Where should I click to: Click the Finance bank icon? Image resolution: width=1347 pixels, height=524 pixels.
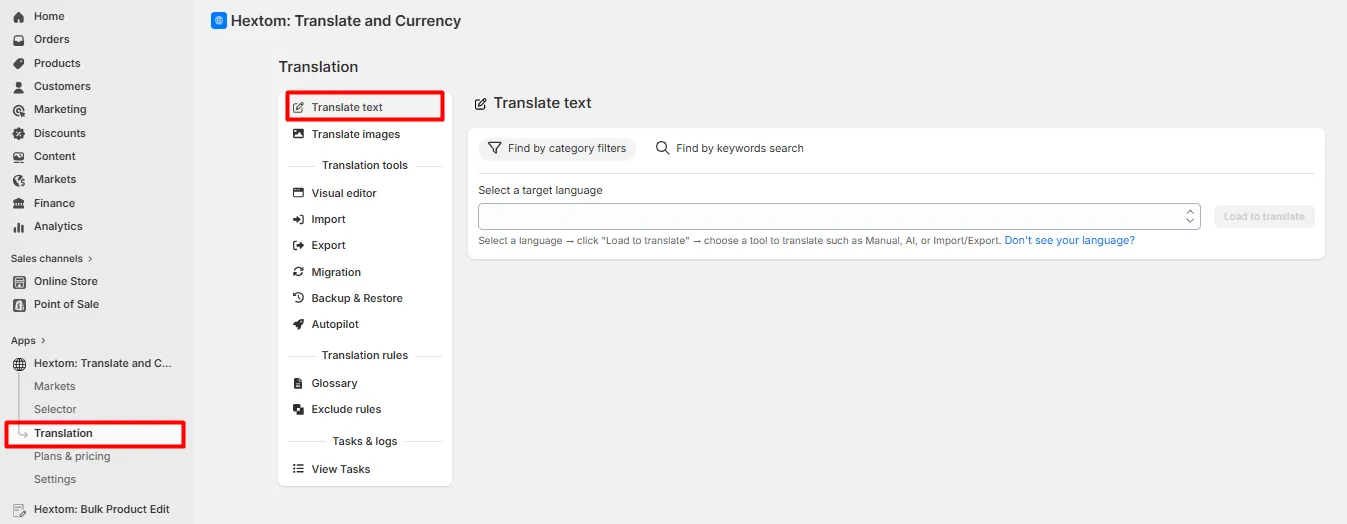tap(19, 203)
